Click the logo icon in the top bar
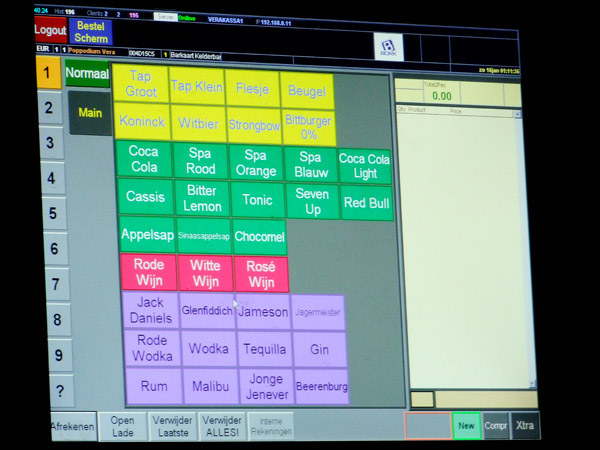The width and height of the screenshot is (600, 450). coord(388,47)
